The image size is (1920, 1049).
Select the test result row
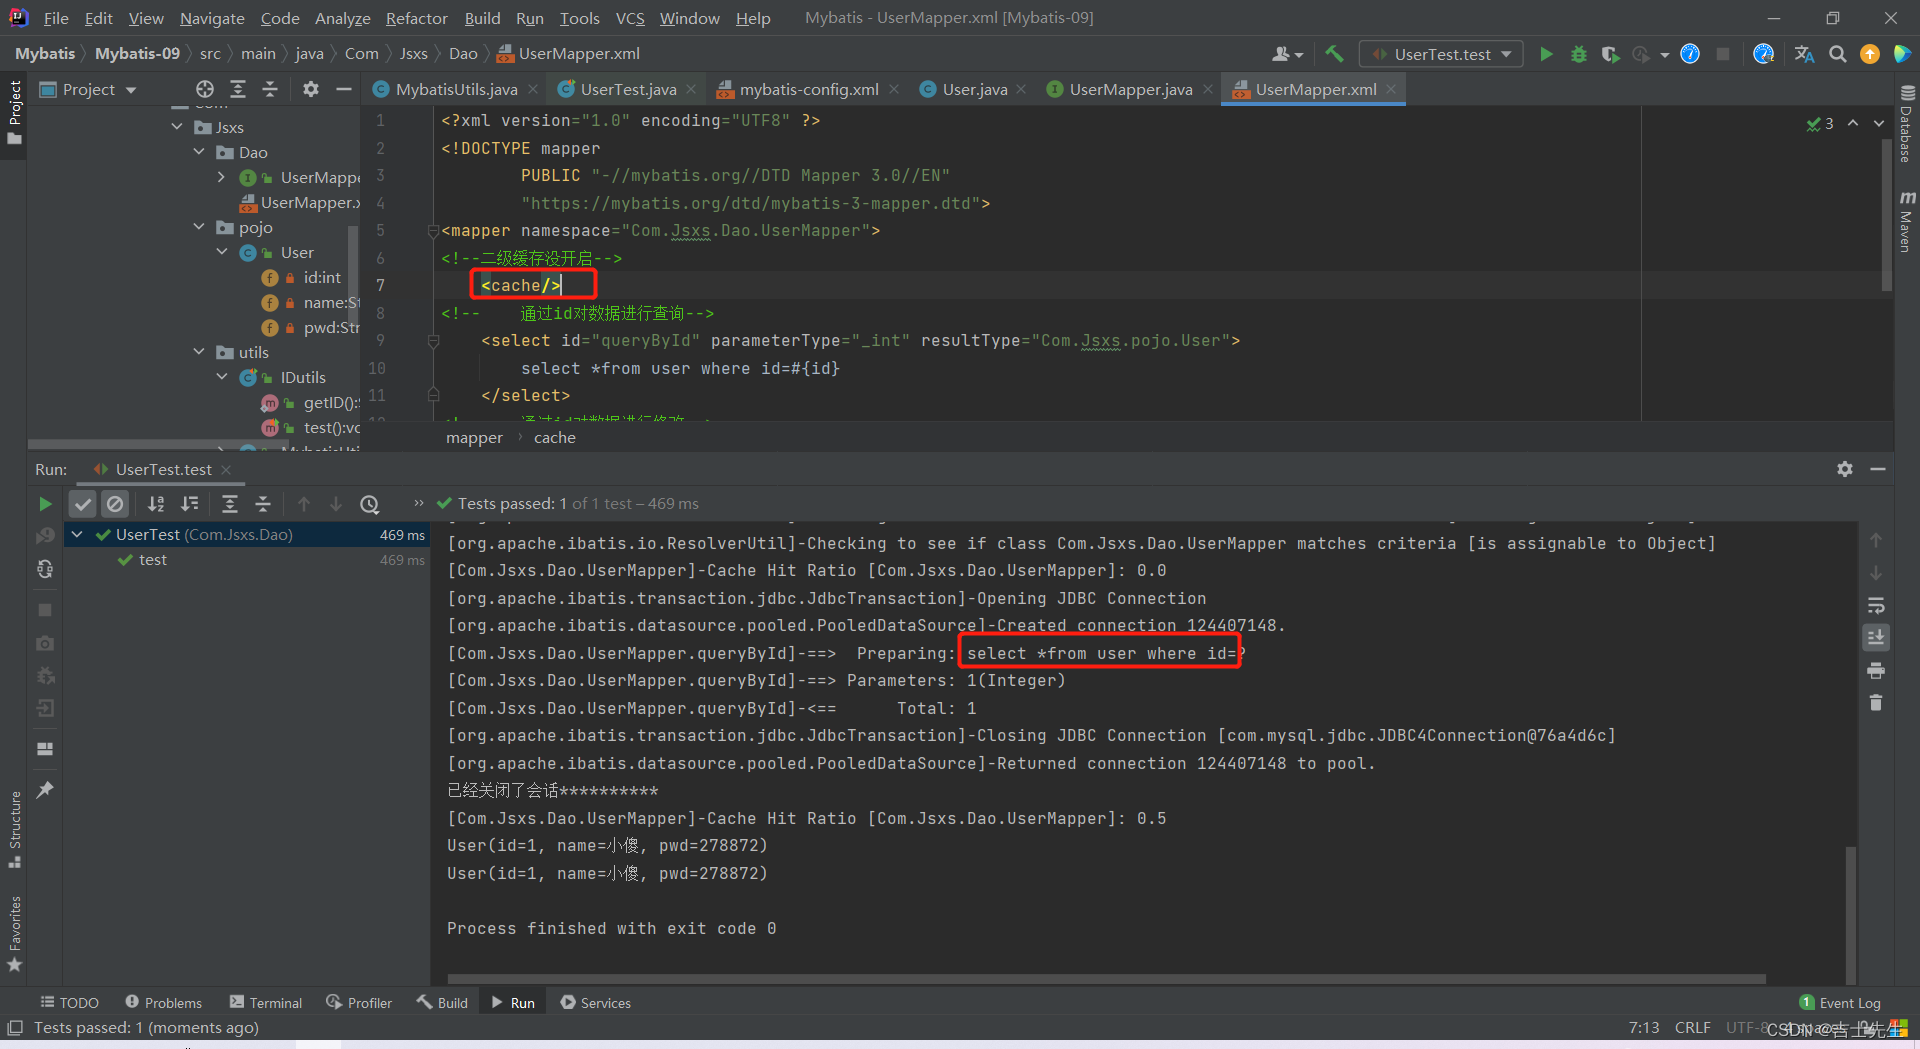click(246, 560)
